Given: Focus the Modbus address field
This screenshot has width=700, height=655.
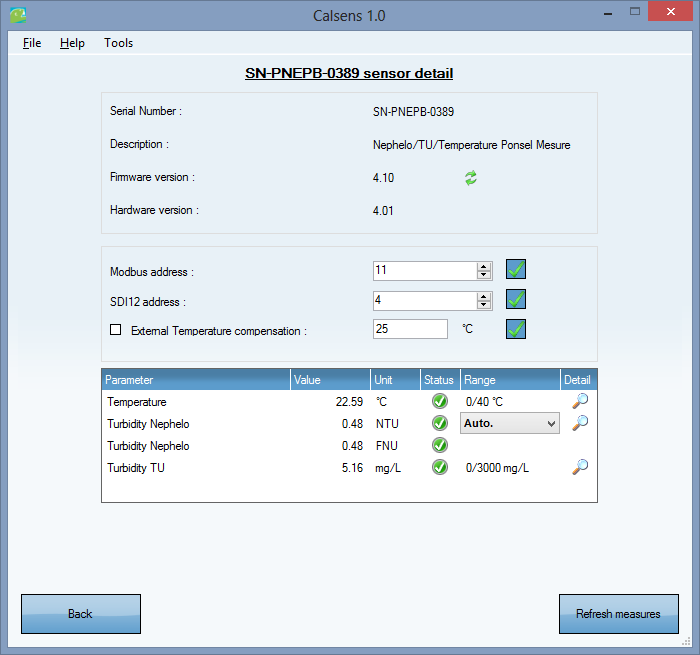Looking at the screenshot, I should coord(425,271).
